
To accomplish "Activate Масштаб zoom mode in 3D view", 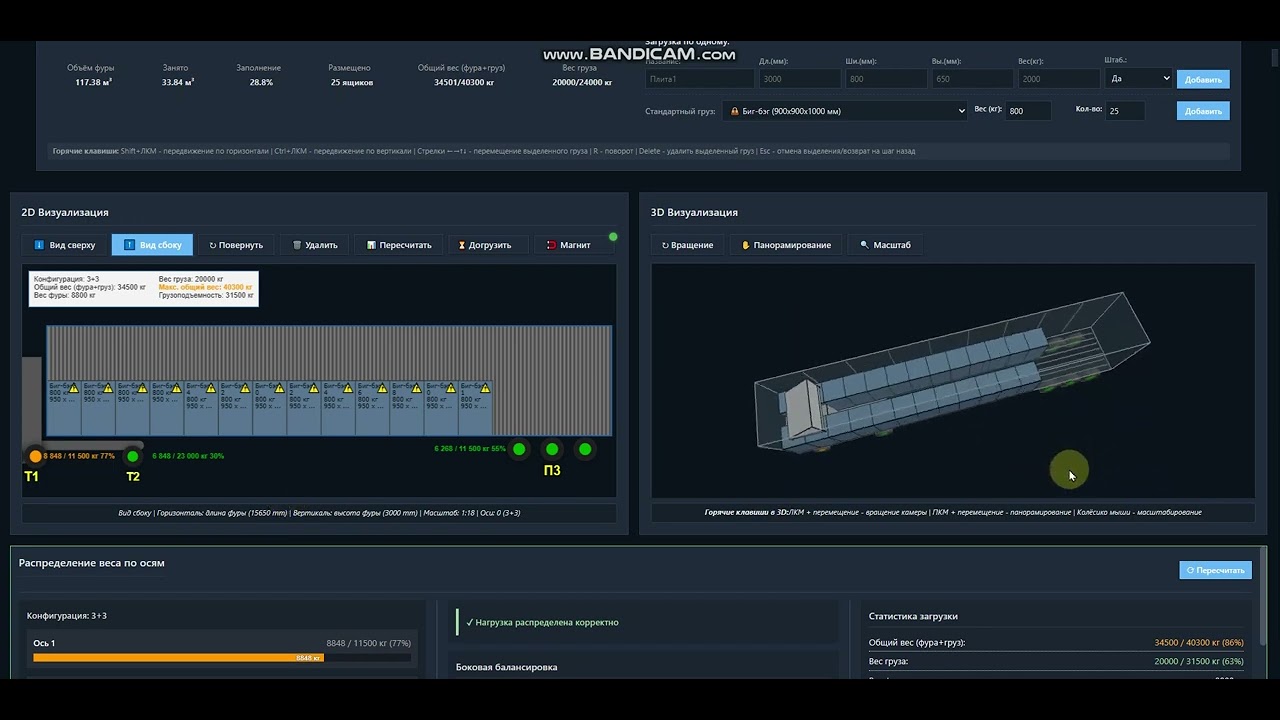I will 885,245.
